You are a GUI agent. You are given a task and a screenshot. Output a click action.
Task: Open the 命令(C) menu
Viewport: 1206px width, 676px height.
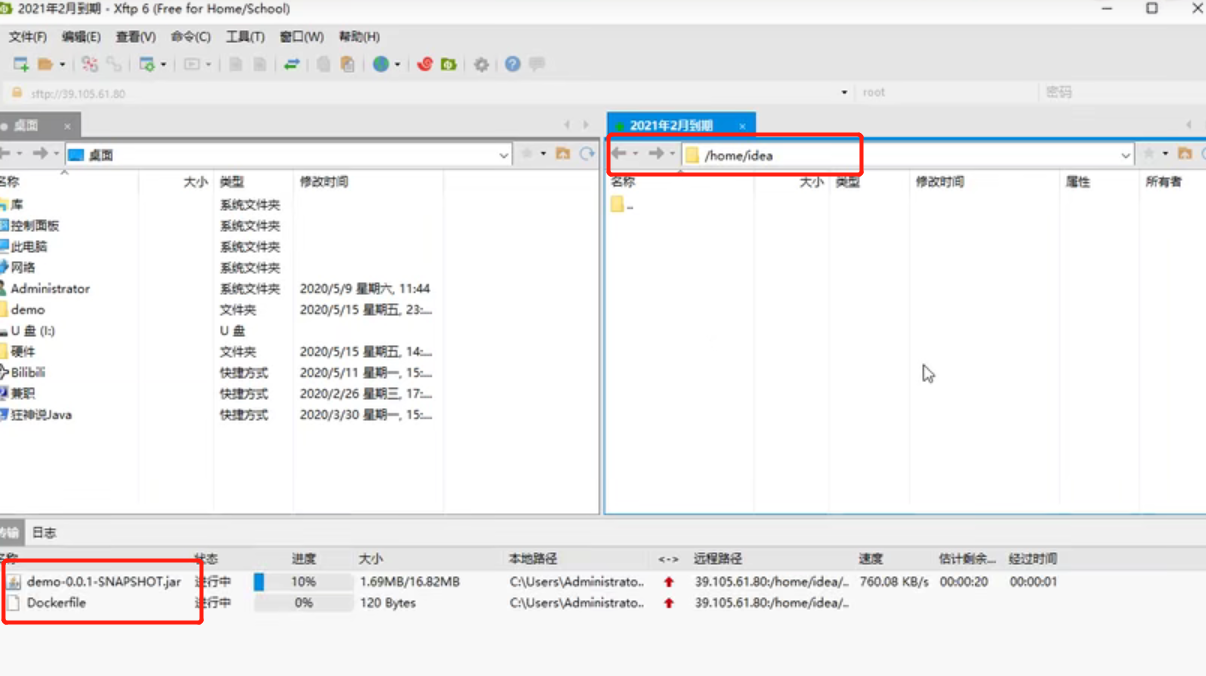[190, 37]
